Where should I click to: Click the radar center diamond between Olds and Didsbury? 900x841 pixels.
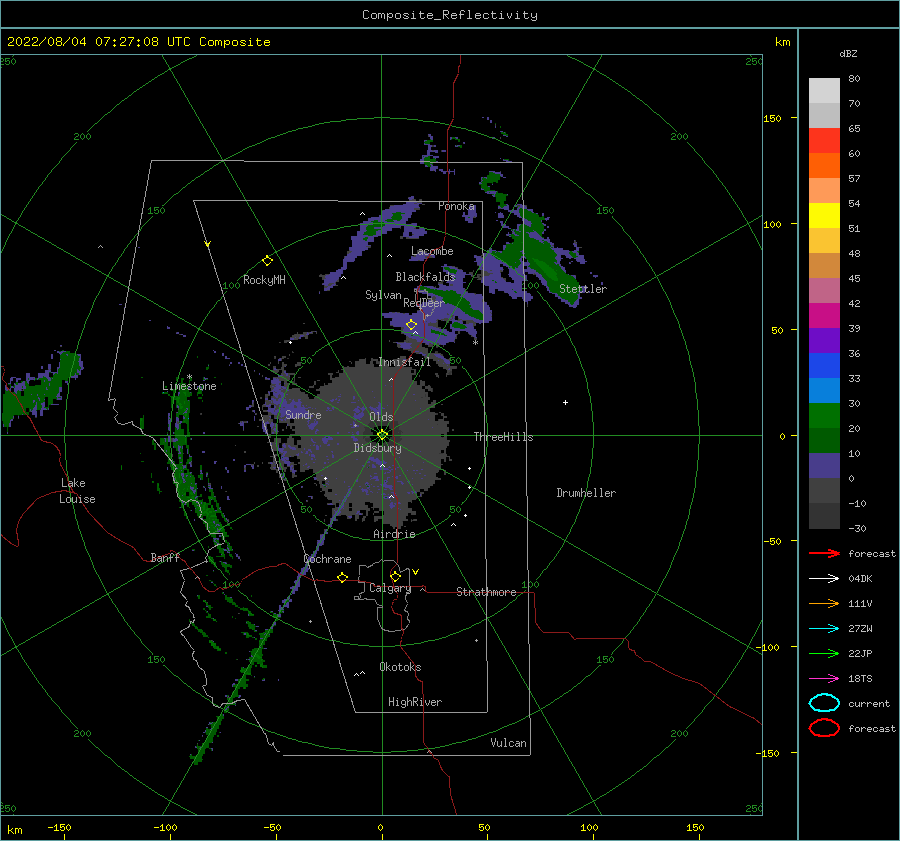click(x=382, y=435)
